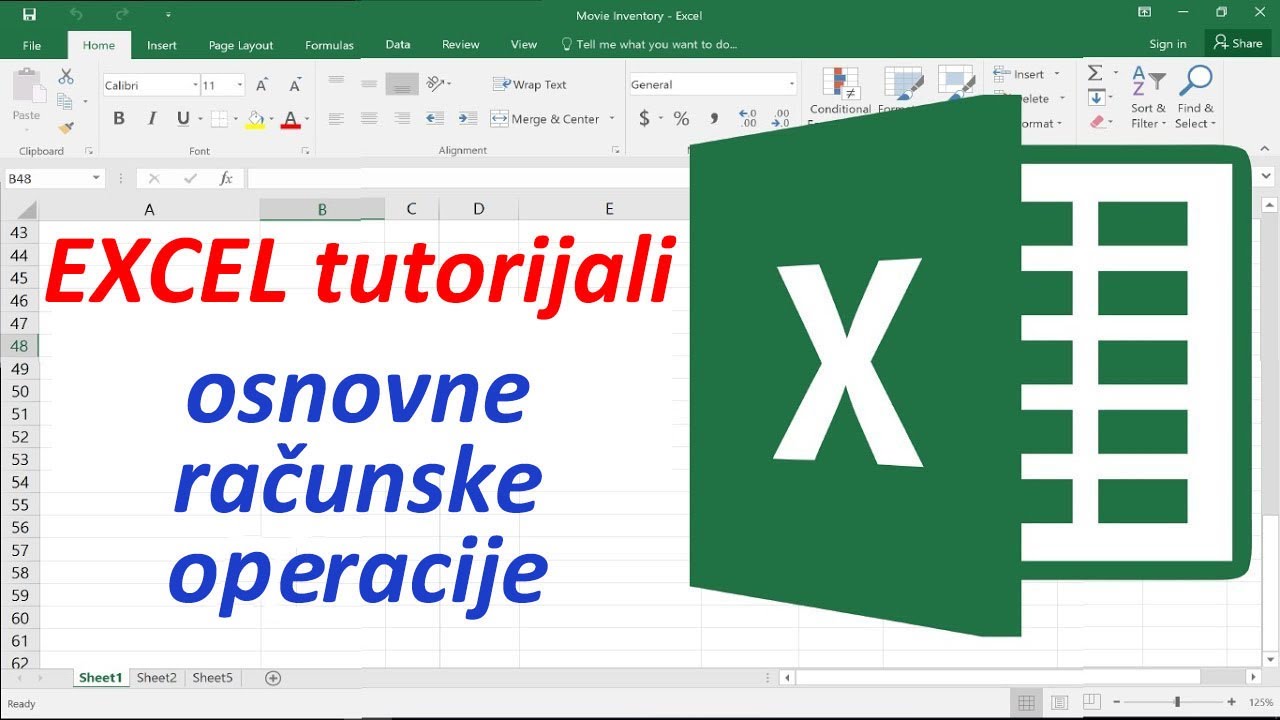Increase font size with larger A icon
1280x720 pixels.
(x=262, y=85)
